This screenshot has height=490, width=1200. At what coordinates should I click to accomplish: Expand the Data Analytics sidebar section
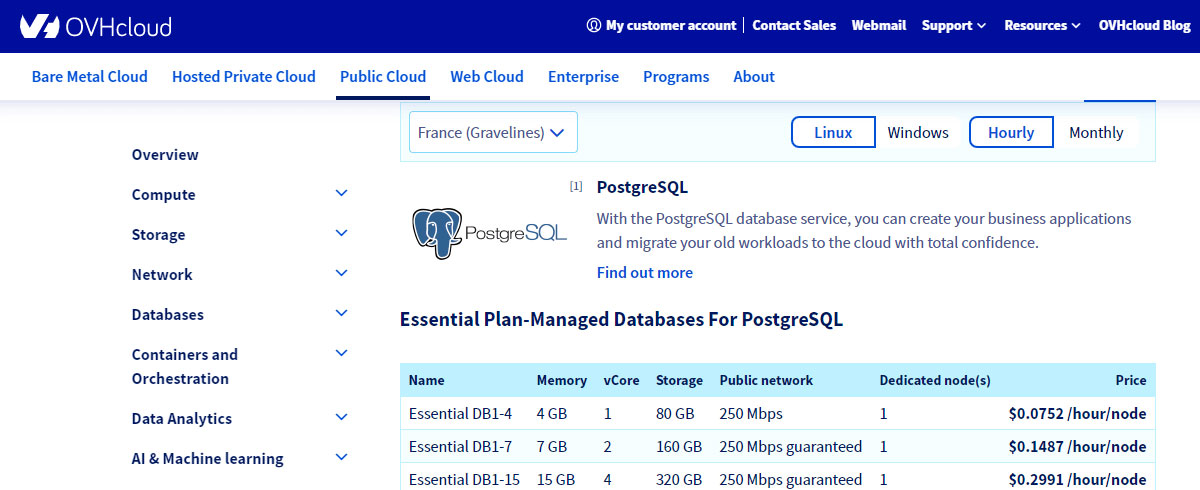coord(342,417)
